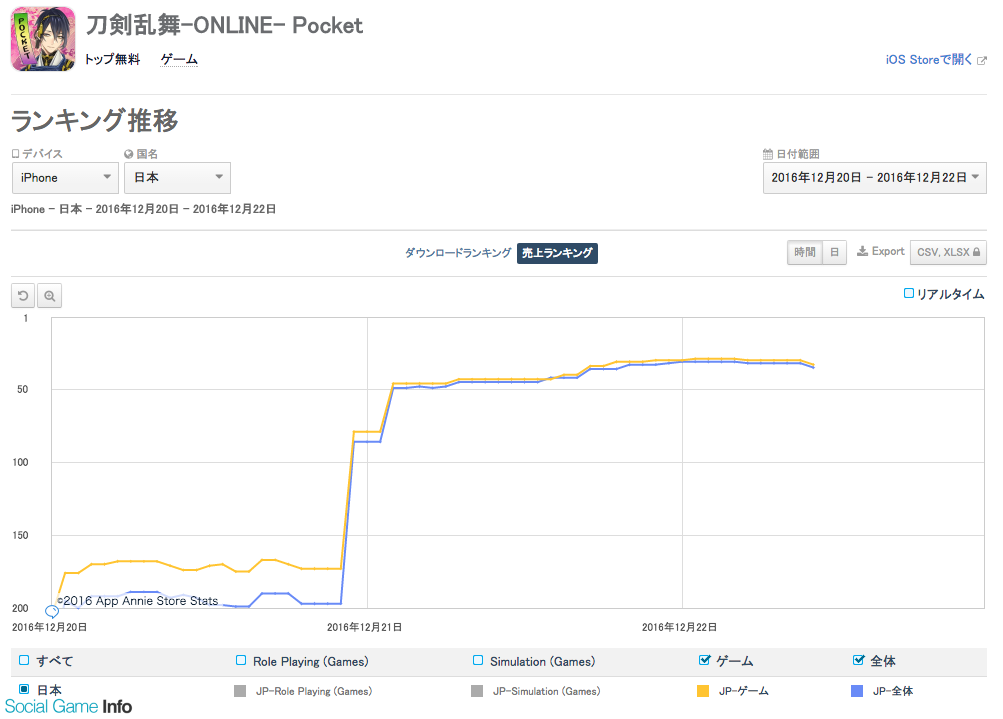
Task: Click the JP-Simulation (Games) legend label
Action: (546, 691)
